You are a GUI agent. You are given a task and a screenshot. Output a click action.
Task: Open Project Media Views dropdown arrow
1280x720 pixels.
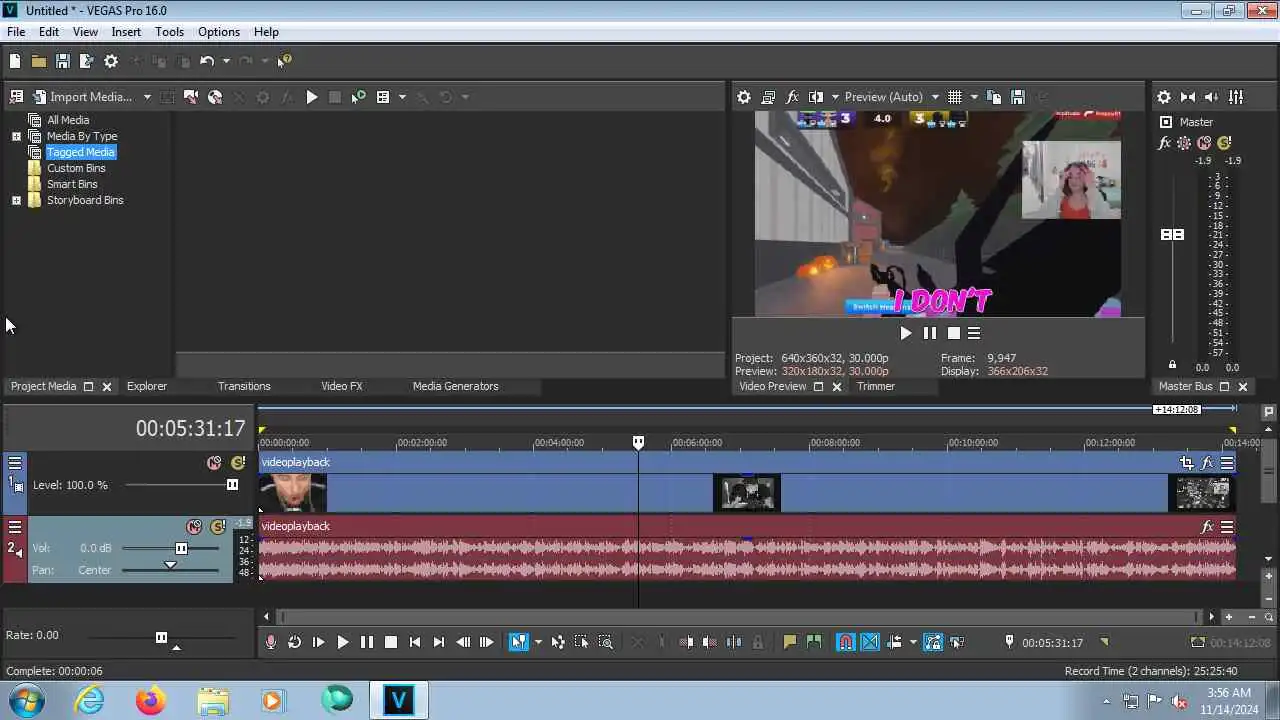tap(402, 97)
